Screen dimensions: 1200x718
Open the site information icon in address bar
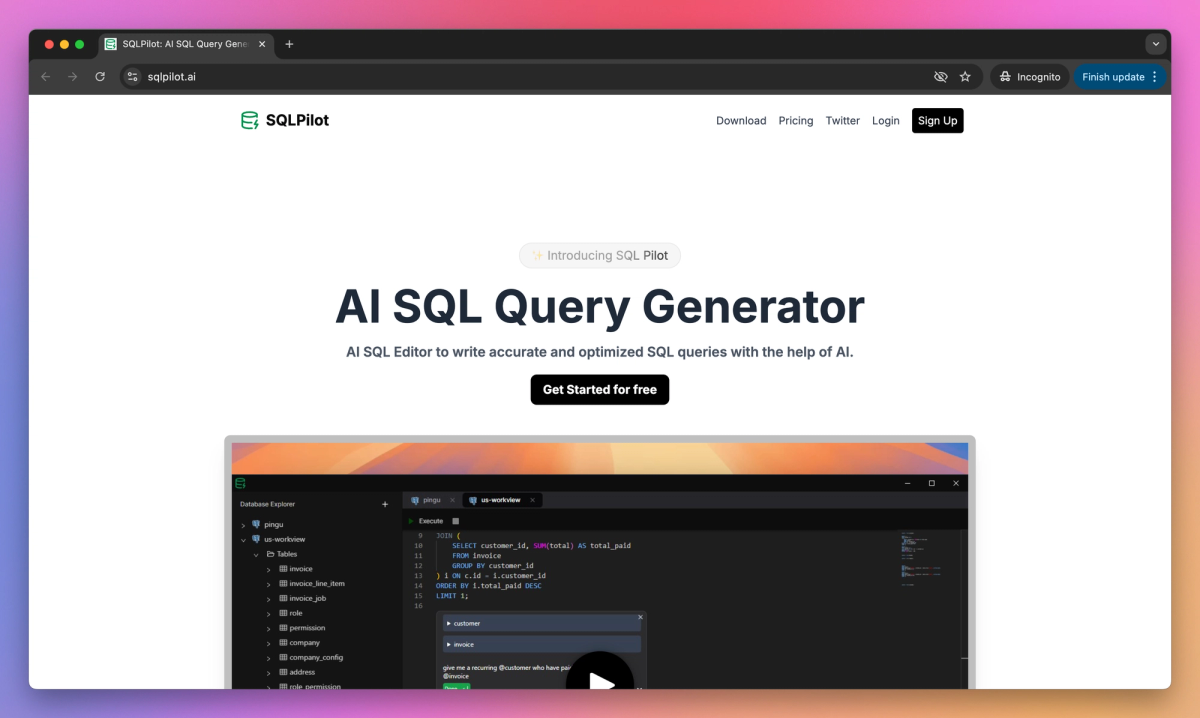(133, 76)
